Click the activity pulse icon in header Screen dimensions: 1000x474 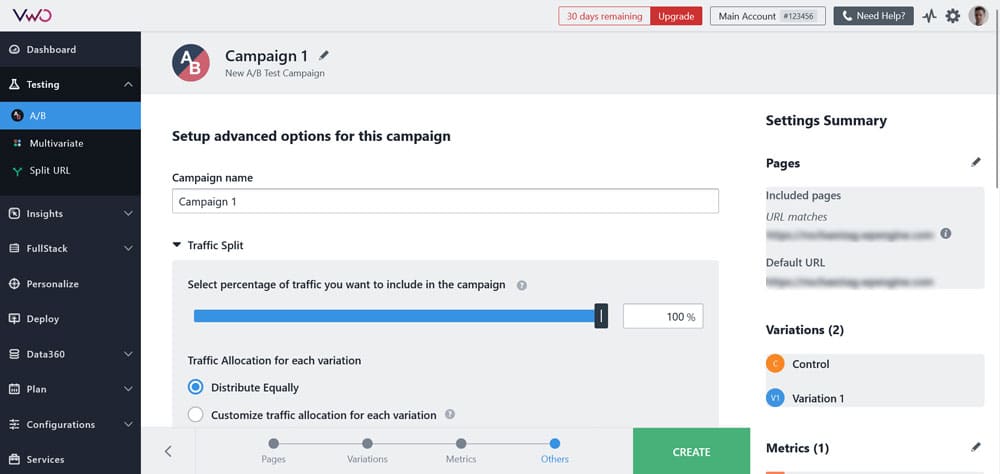929,16
